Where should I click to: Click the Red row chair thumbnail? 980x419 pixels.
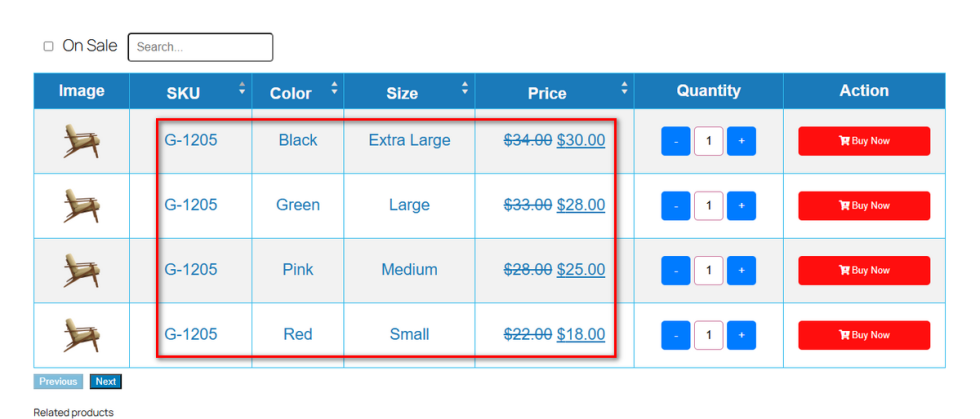[81, 335]
